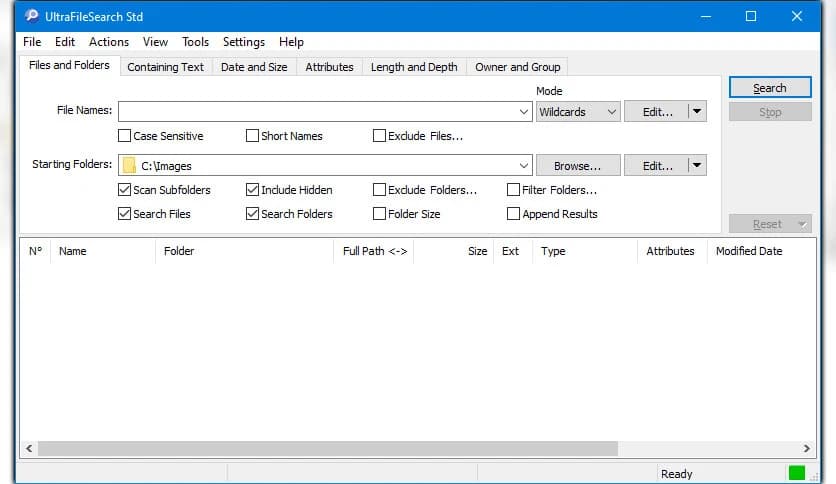Click Browse to choose a starting folder
The width and height of the screenshot is (836, 484).
click(x=578, y=166)
